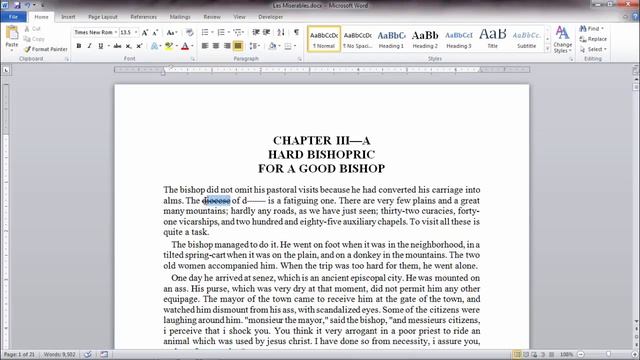Open the borders dropdown
This screenshot has width=640, height=360.
pyautogui.click(x=294, y=46)
